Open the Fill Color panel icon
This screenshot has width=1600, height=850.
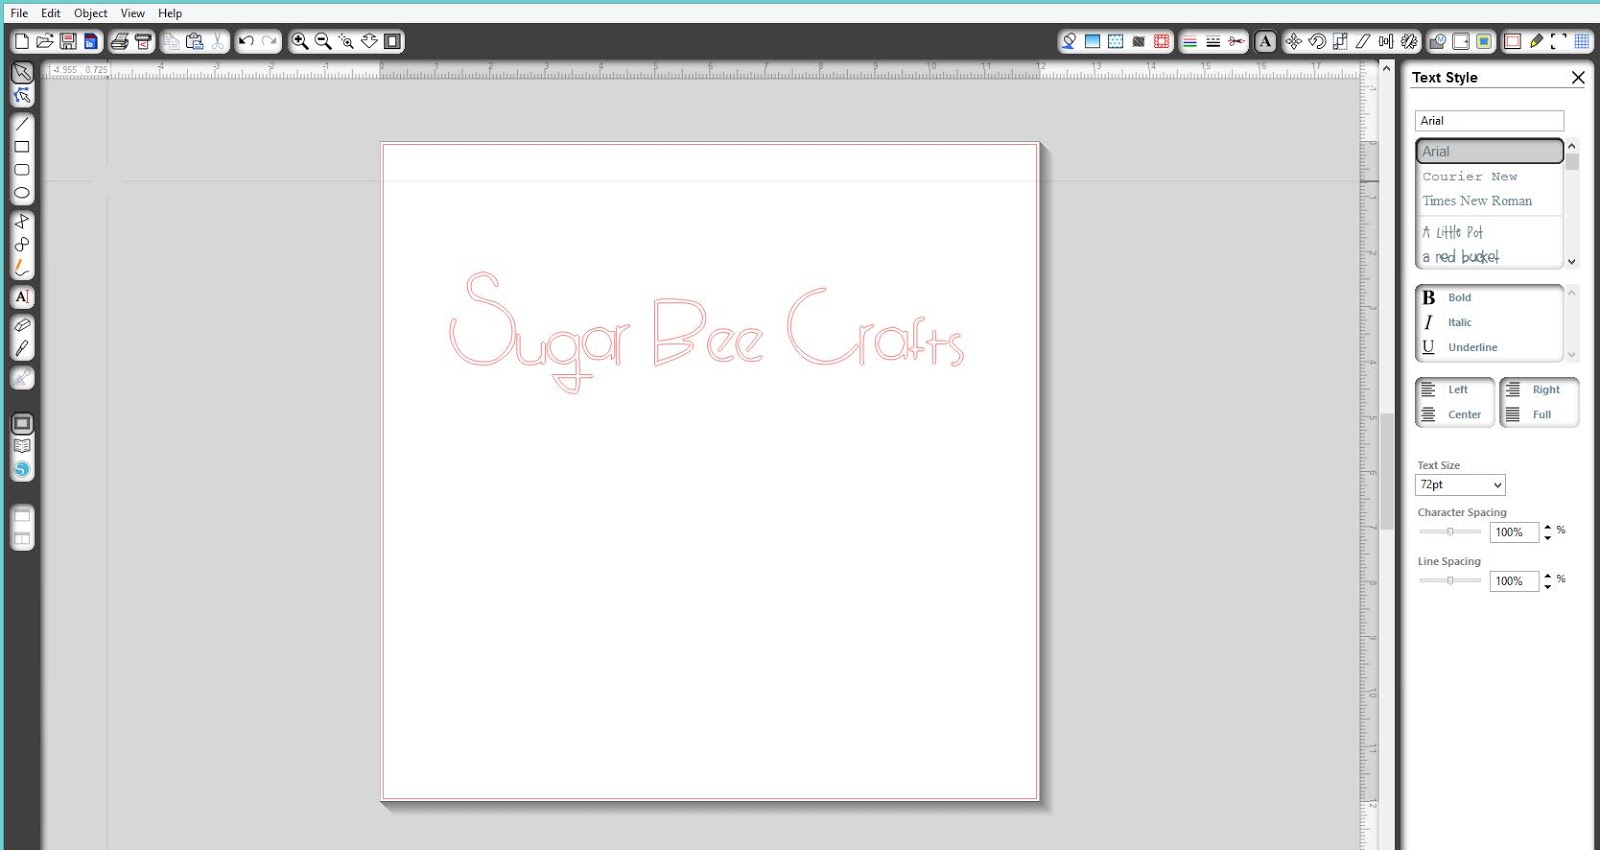[x=1069, y=41]
